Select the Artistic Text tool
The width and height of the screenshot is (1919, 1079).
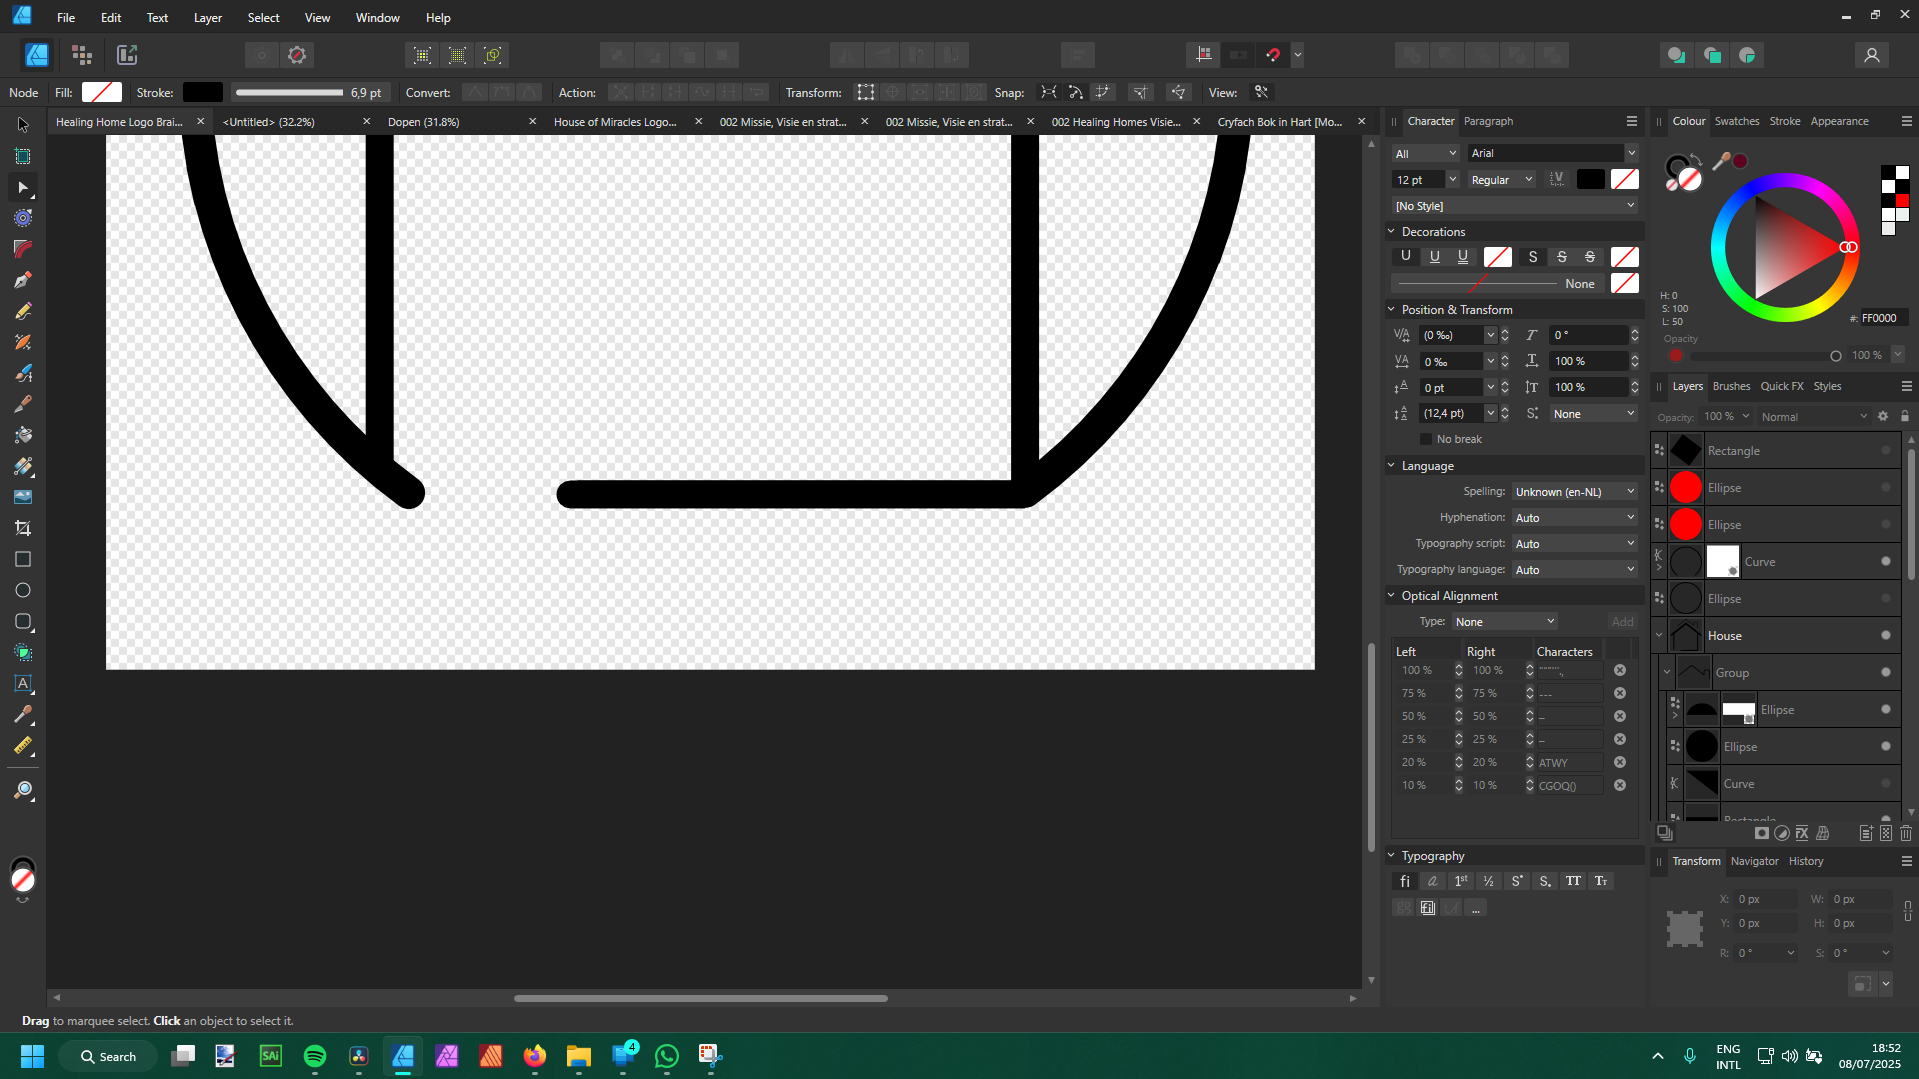coord(23,683)
